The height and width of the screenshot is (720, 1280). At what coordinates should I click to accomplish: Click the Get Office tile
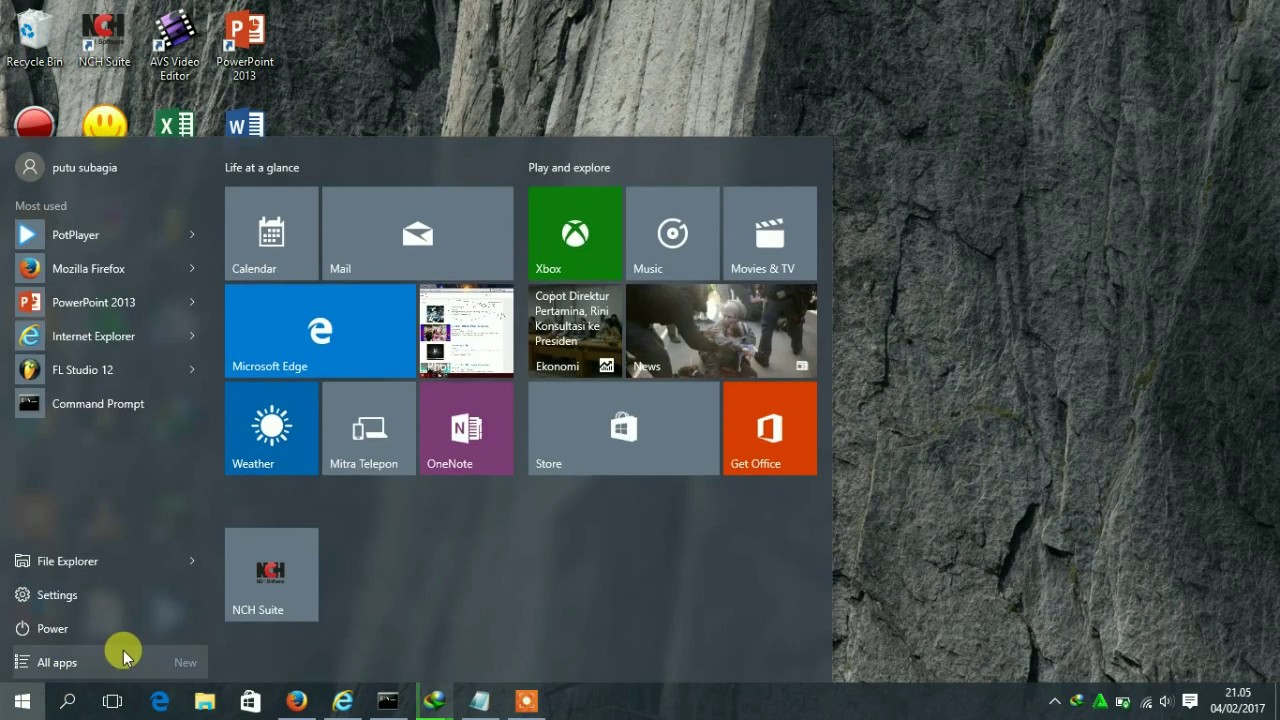point(770,428)
